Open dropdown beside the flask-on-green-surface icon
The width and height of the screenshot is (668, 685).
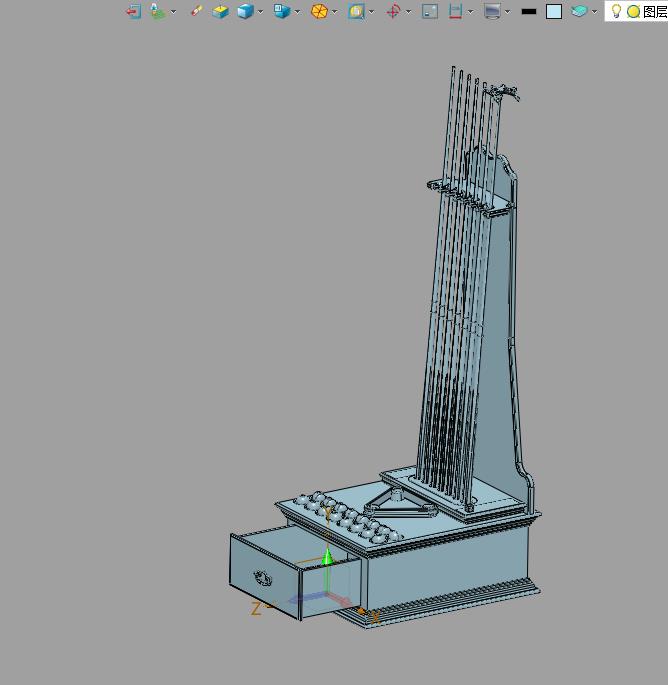[x=173, y=12]
